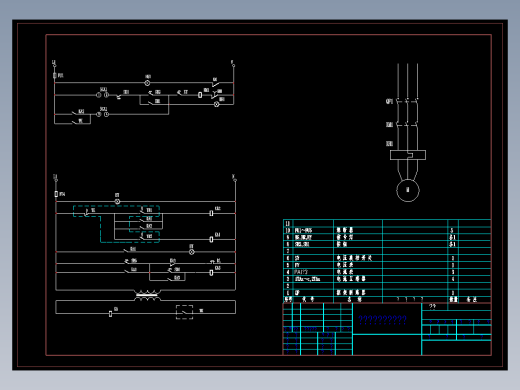Click the indicator lamp on the lower circuit's top rung

tap(117, 201)
